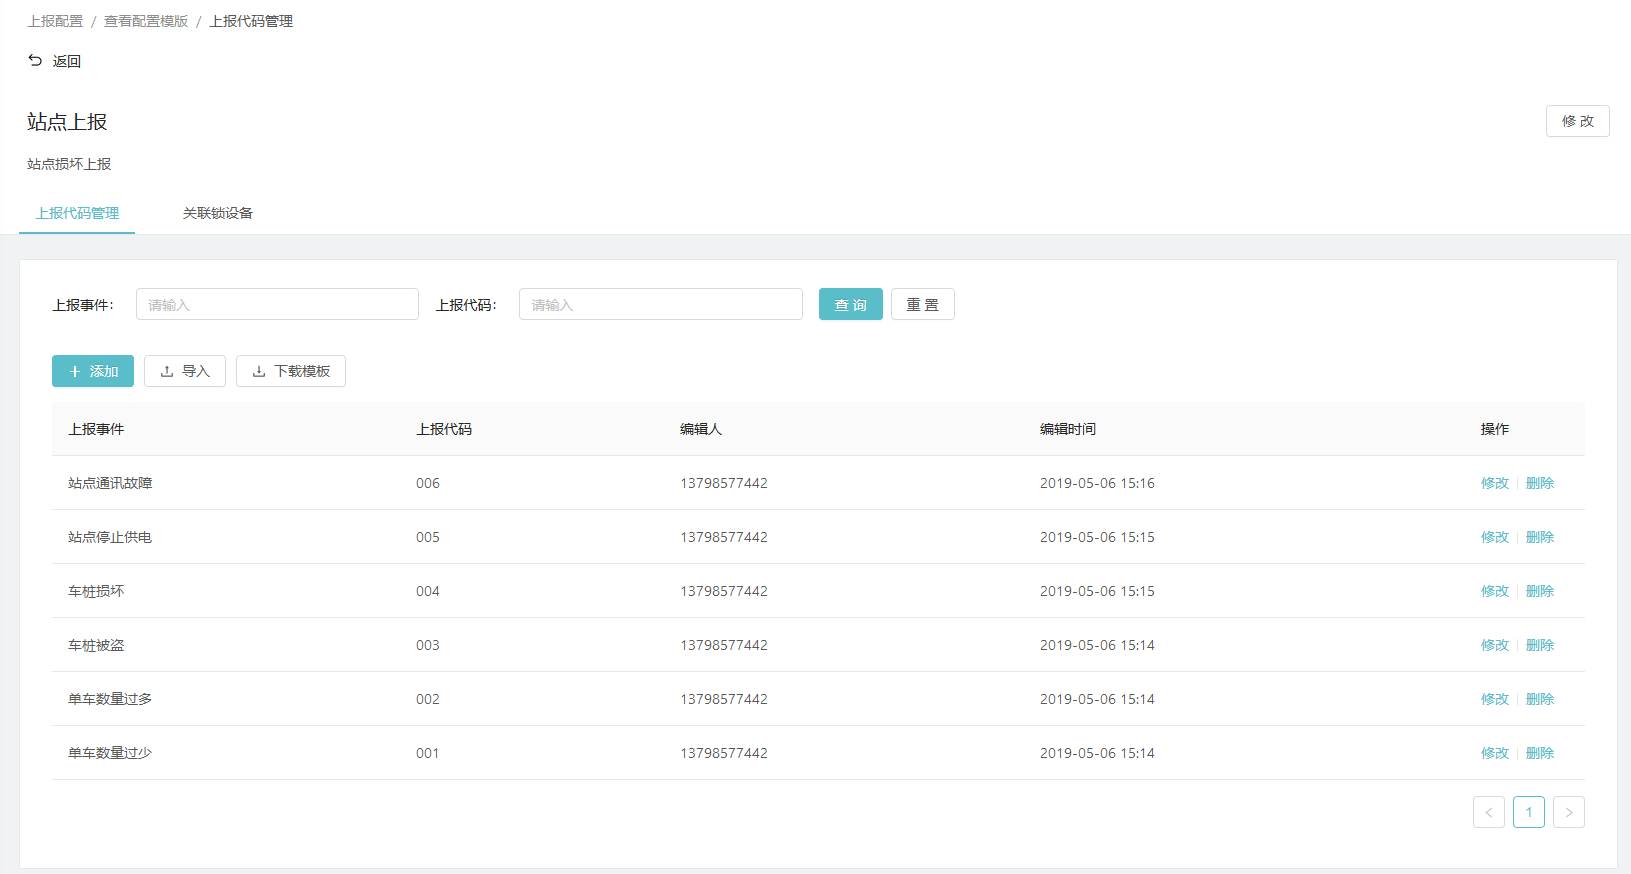Select the 上报代码管理 tab

coord(77,213)
